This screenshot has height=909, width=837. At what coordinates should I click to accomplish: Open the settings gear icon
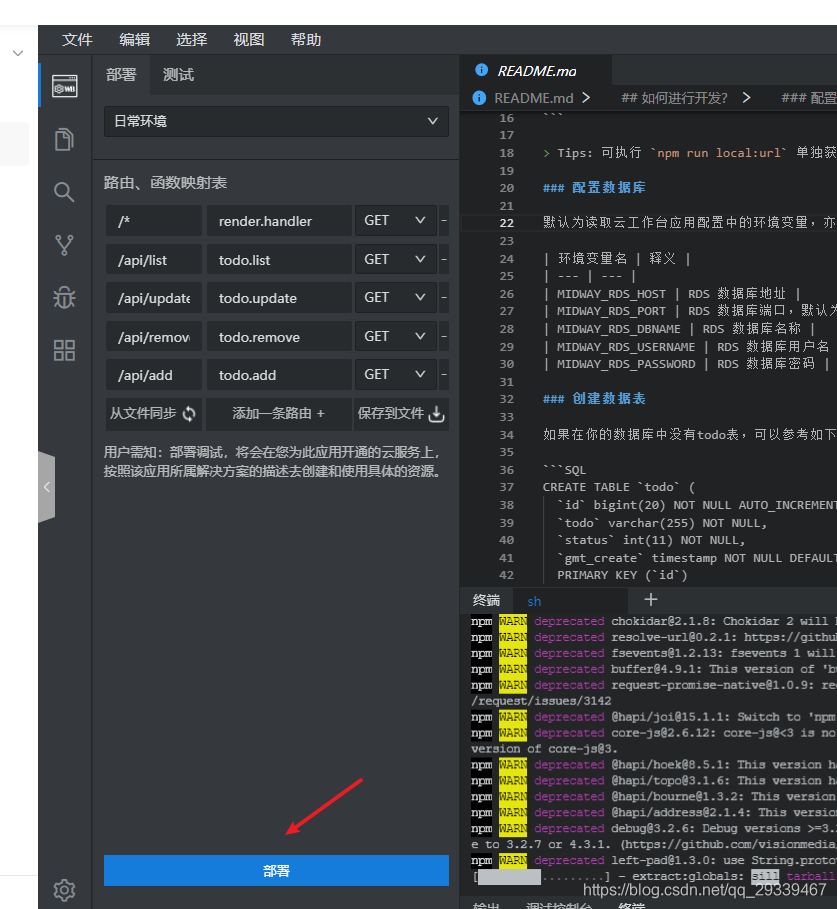tap(64, 890)
